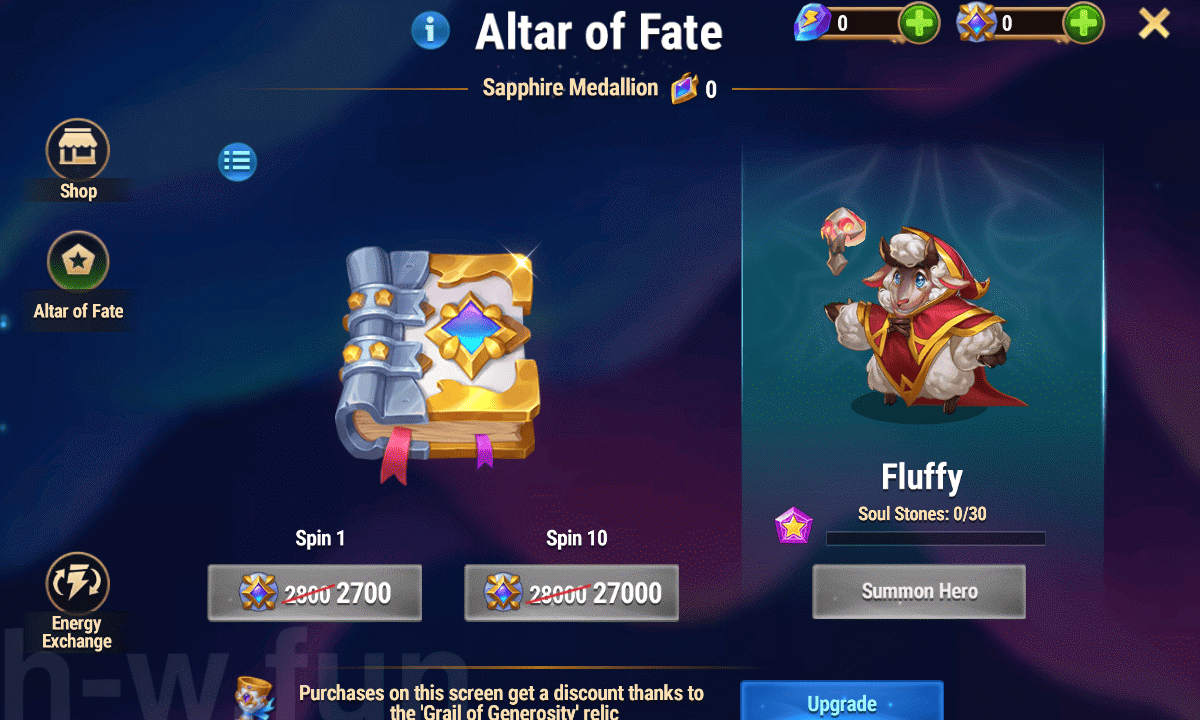Click the purple star soul stone icon
The width and height of the screenshot is (1200, 720).
point(794,526)
